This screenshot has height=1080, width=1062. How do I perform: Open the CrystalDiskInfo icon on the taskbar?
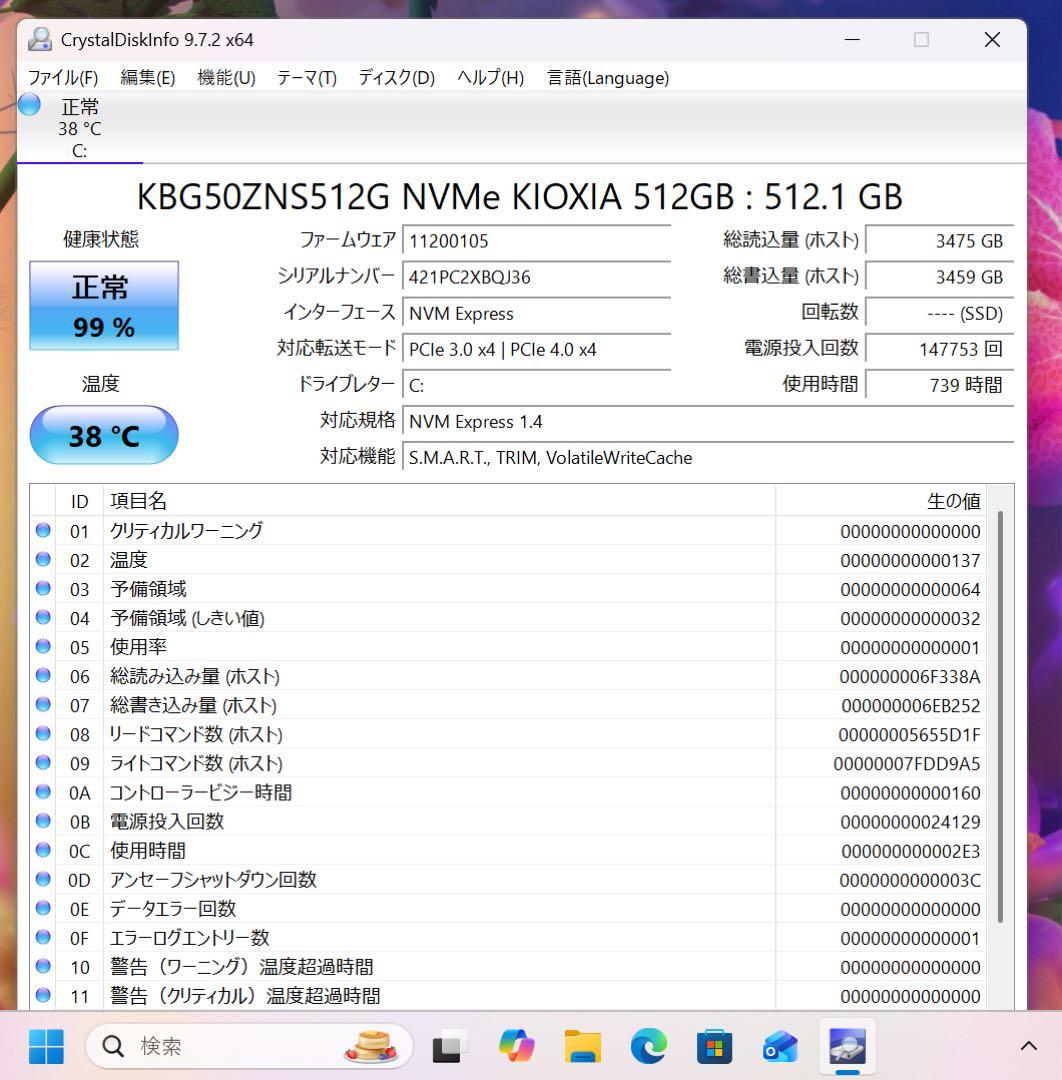846,1045
